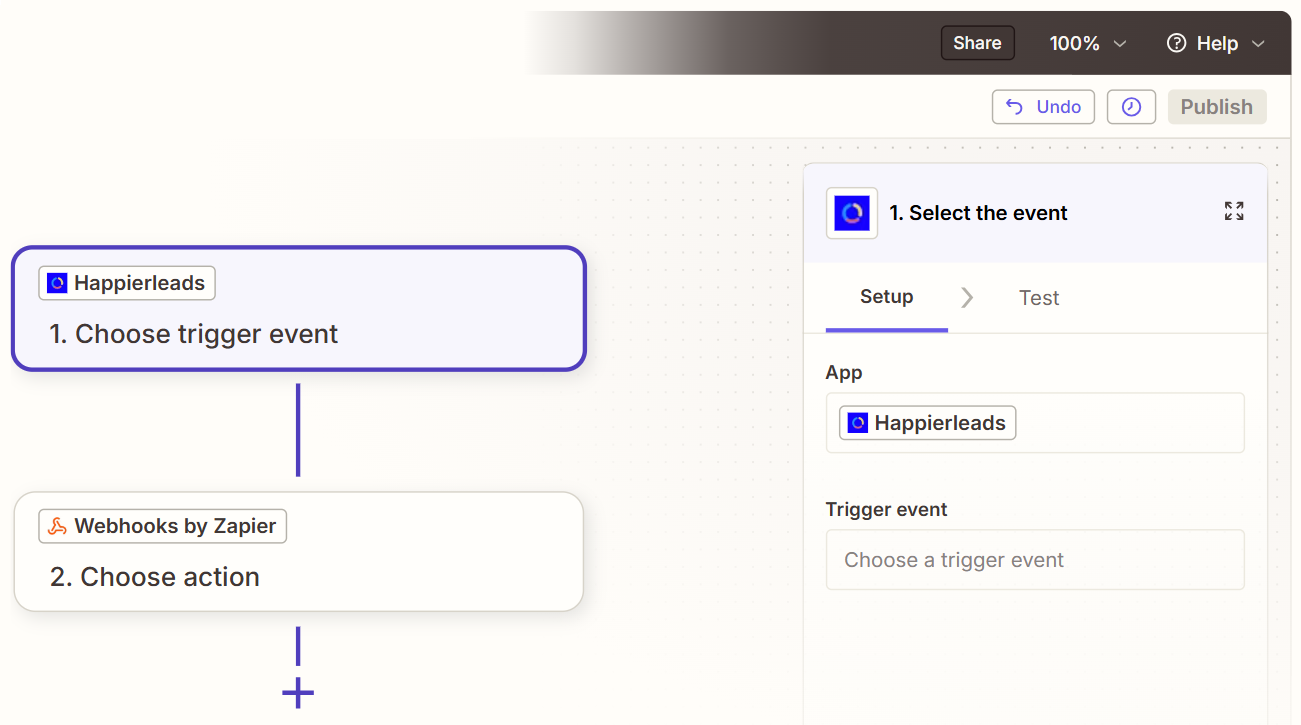
Task: Click the Undo button
Action: pyautogui.click(x=1043, y=107)
